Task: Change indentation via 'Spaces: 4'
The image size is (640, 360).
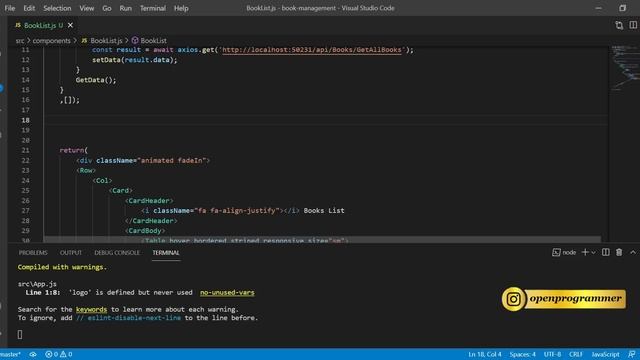Action: tap(522, 354)
